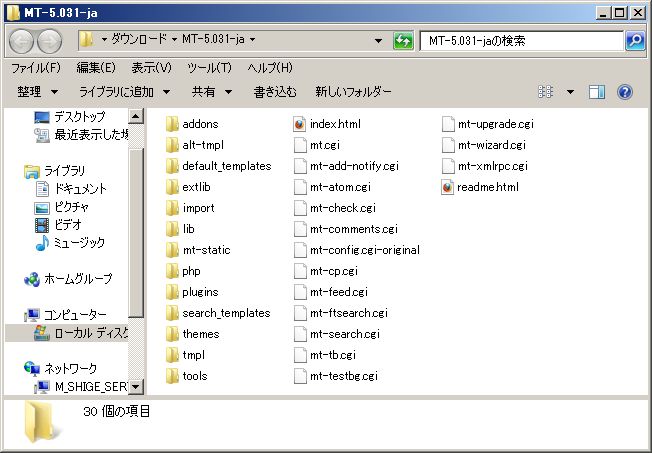
Task: Open the ファイル(F) menu
Action: pos(36,68)
